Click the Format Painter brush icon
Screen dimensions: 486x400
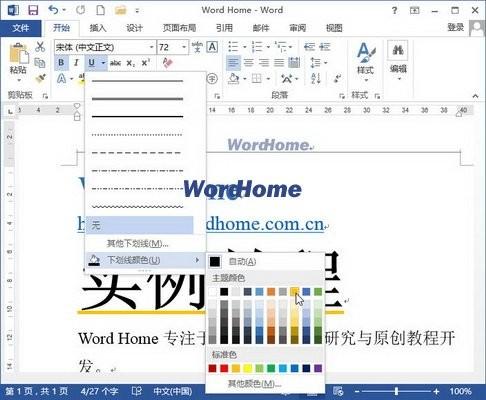pyautogui.click(x=41, y=79)
